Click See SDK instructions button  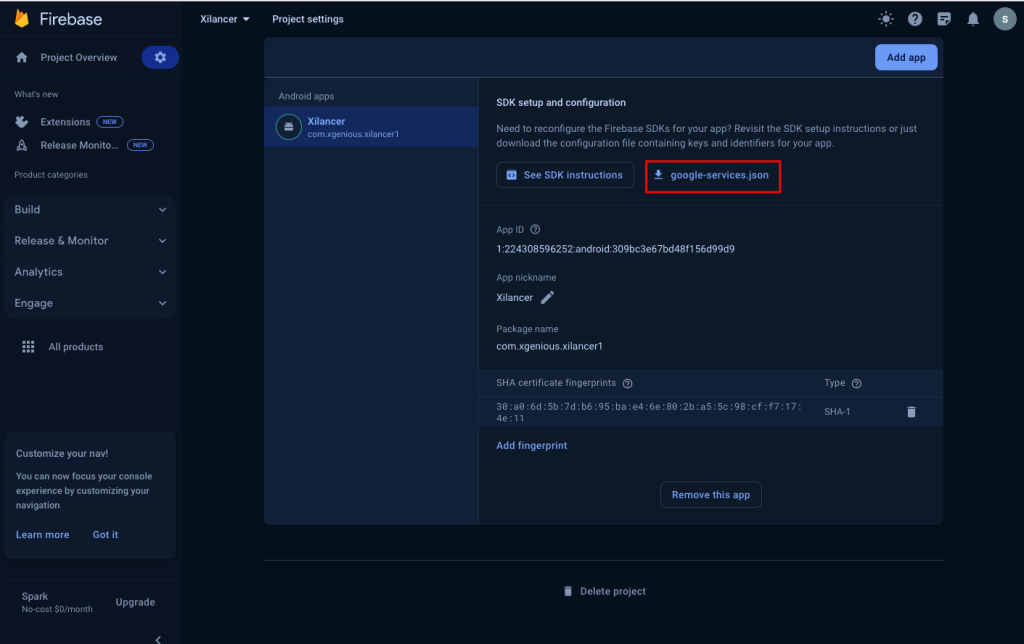(x=565, y=175)
